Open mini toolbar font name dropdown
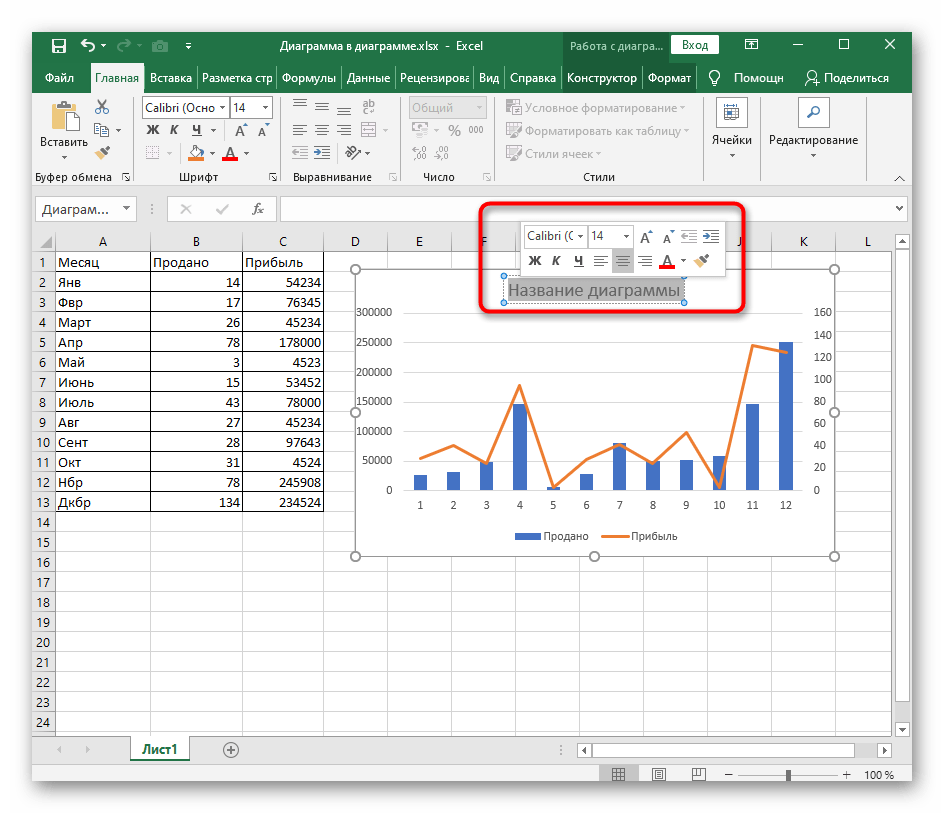The height and width of the screenshot is (813, 944). (x=580, y=236)
